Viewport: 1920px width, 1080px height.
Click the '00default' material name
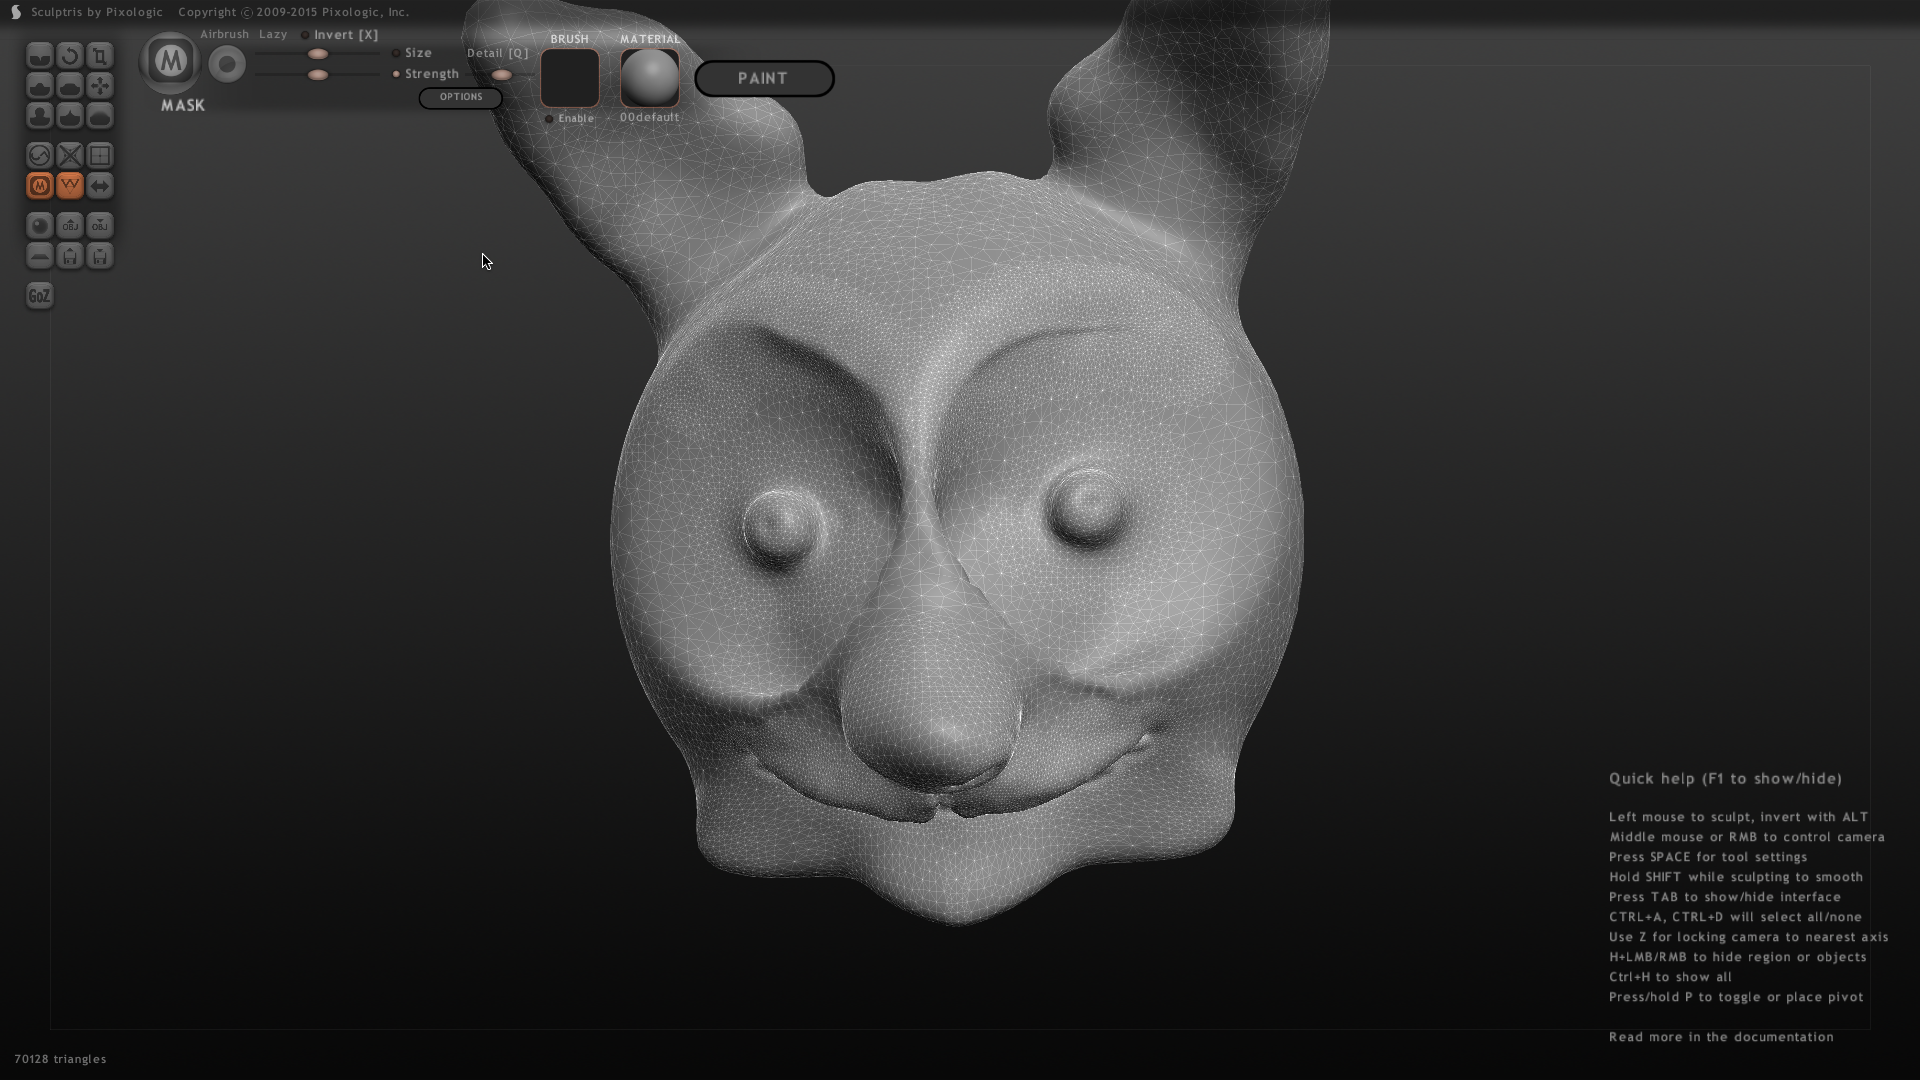[649, 118]
